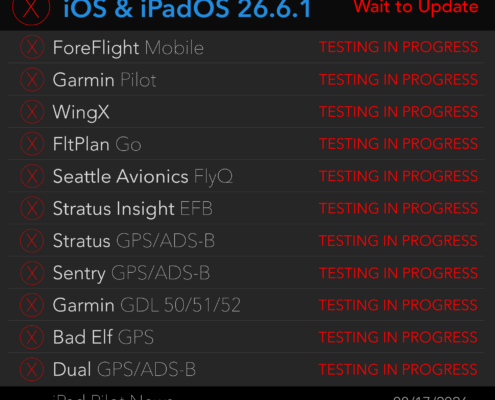Screen dimensions: 495x400
Task: Click the X icon next to Stratus Insight EFB
Action: click(x=32, y=208)
